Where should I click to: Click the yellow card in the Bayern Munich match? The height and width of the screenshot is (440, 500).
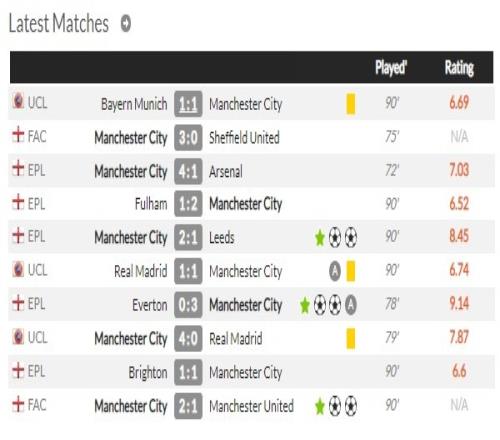[351, 104]
